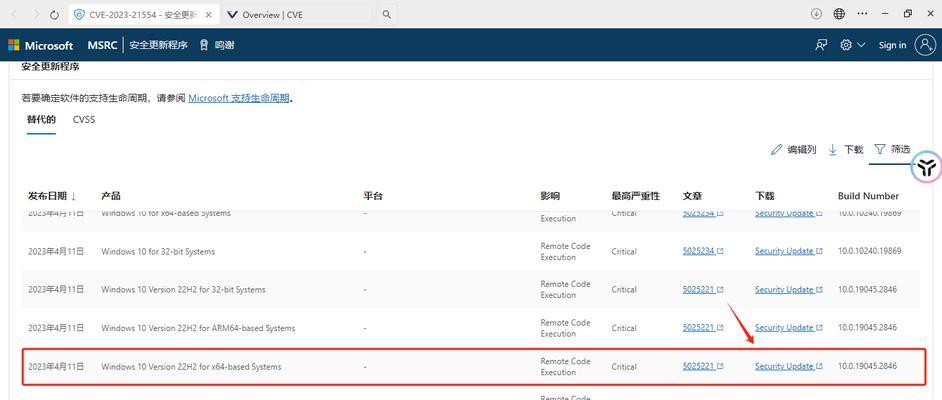Click the 安全更新程序 section heading
Image resolution: width=942 pixels, height=400 pixels.
(x=50, y=67)
